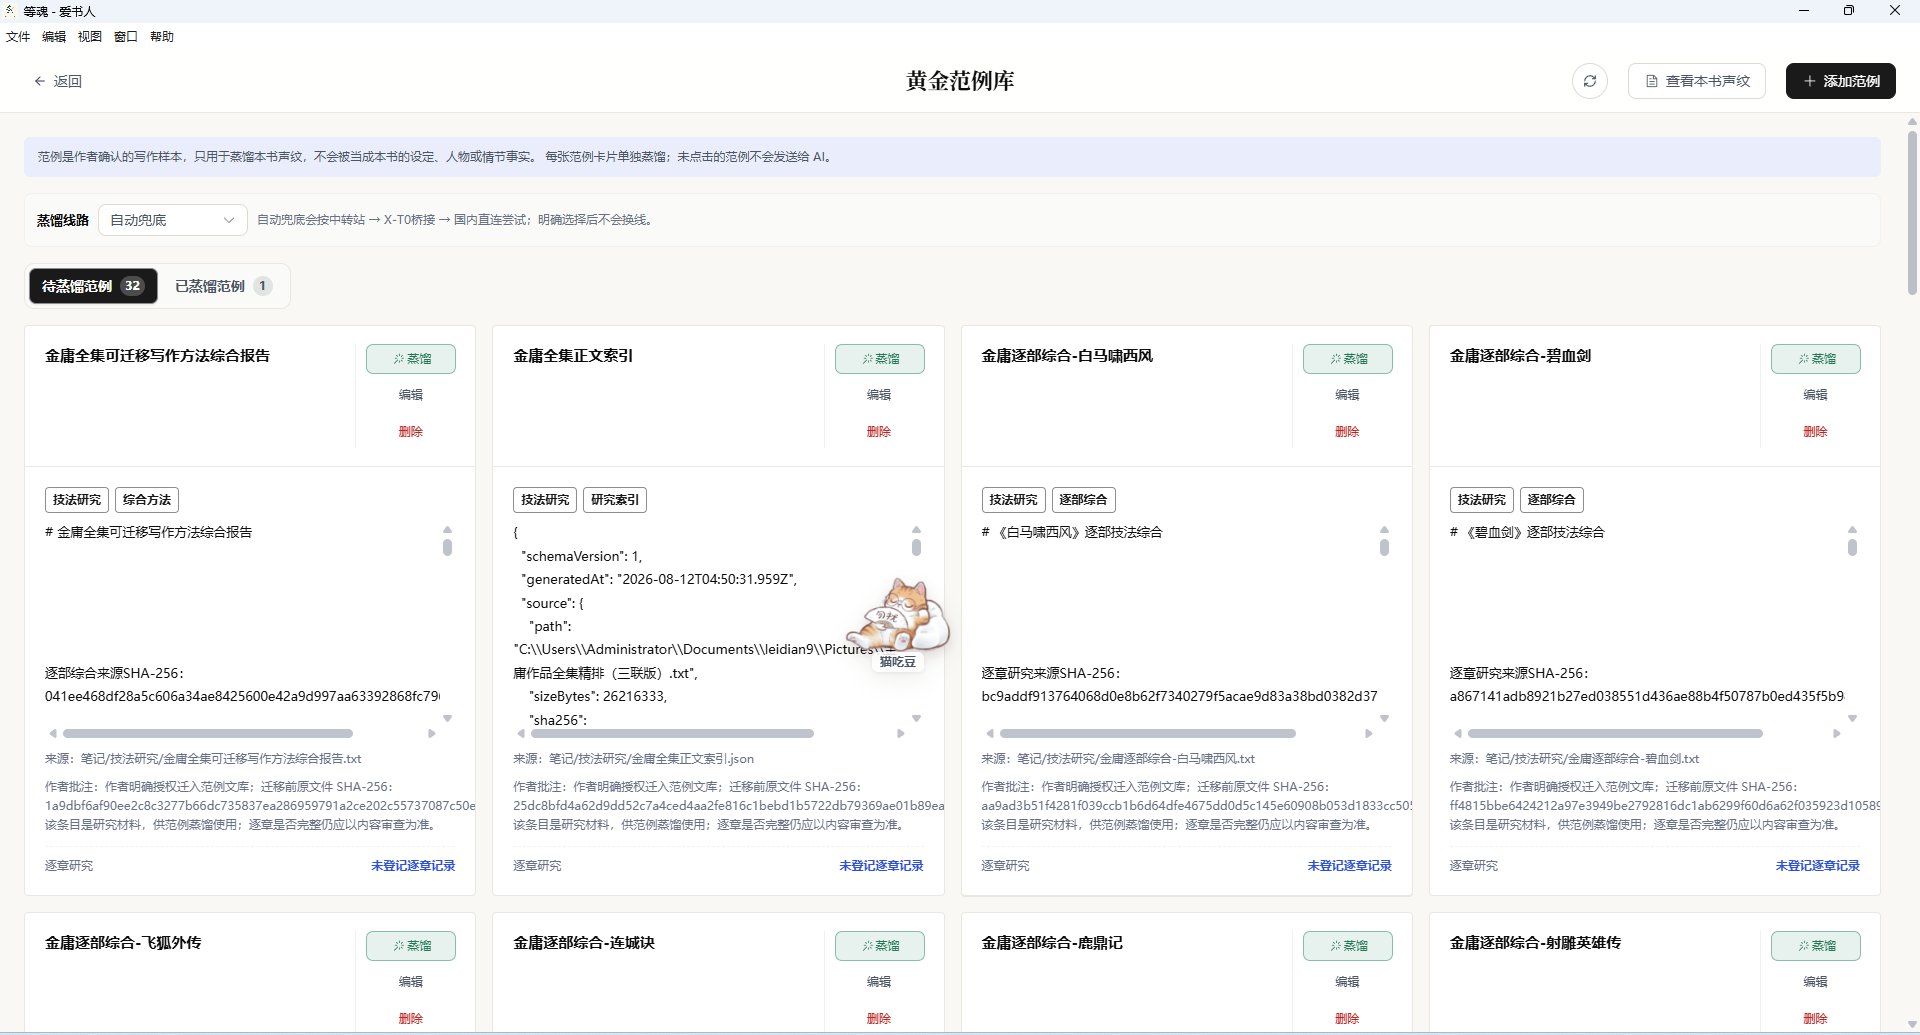The width and height of the screenshot is (1920, 1035).
Task: Delete the 金庸逐部综合-碧血剑 card
Action: click(x=1815, y=432)
